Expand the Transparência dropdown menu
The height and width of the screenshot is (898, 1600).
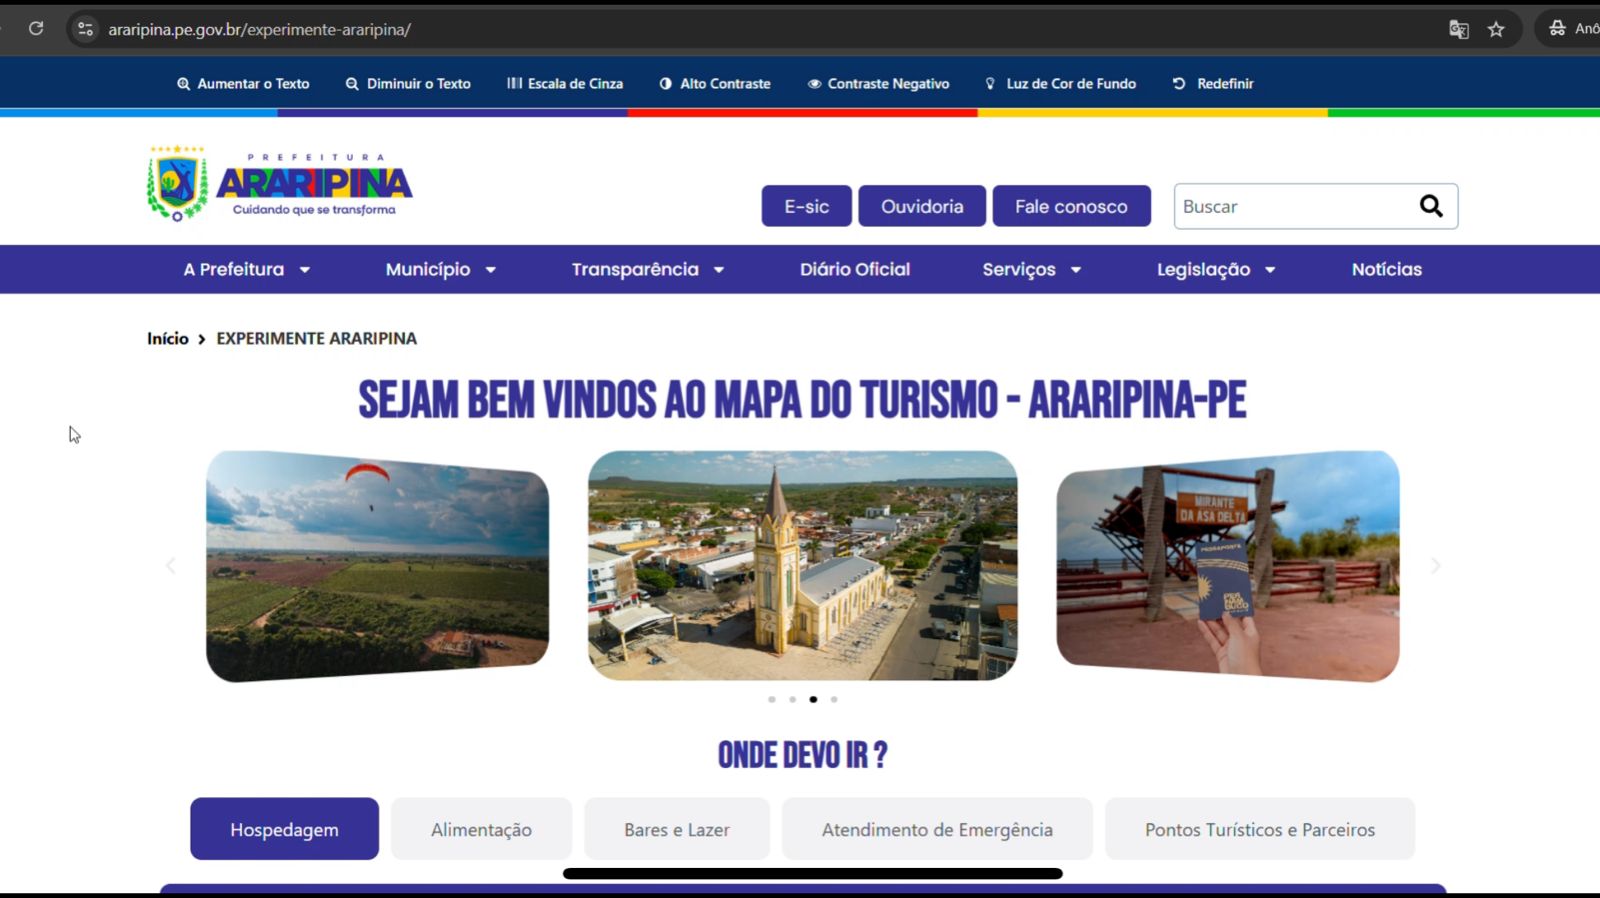click(x=648, y=269)
